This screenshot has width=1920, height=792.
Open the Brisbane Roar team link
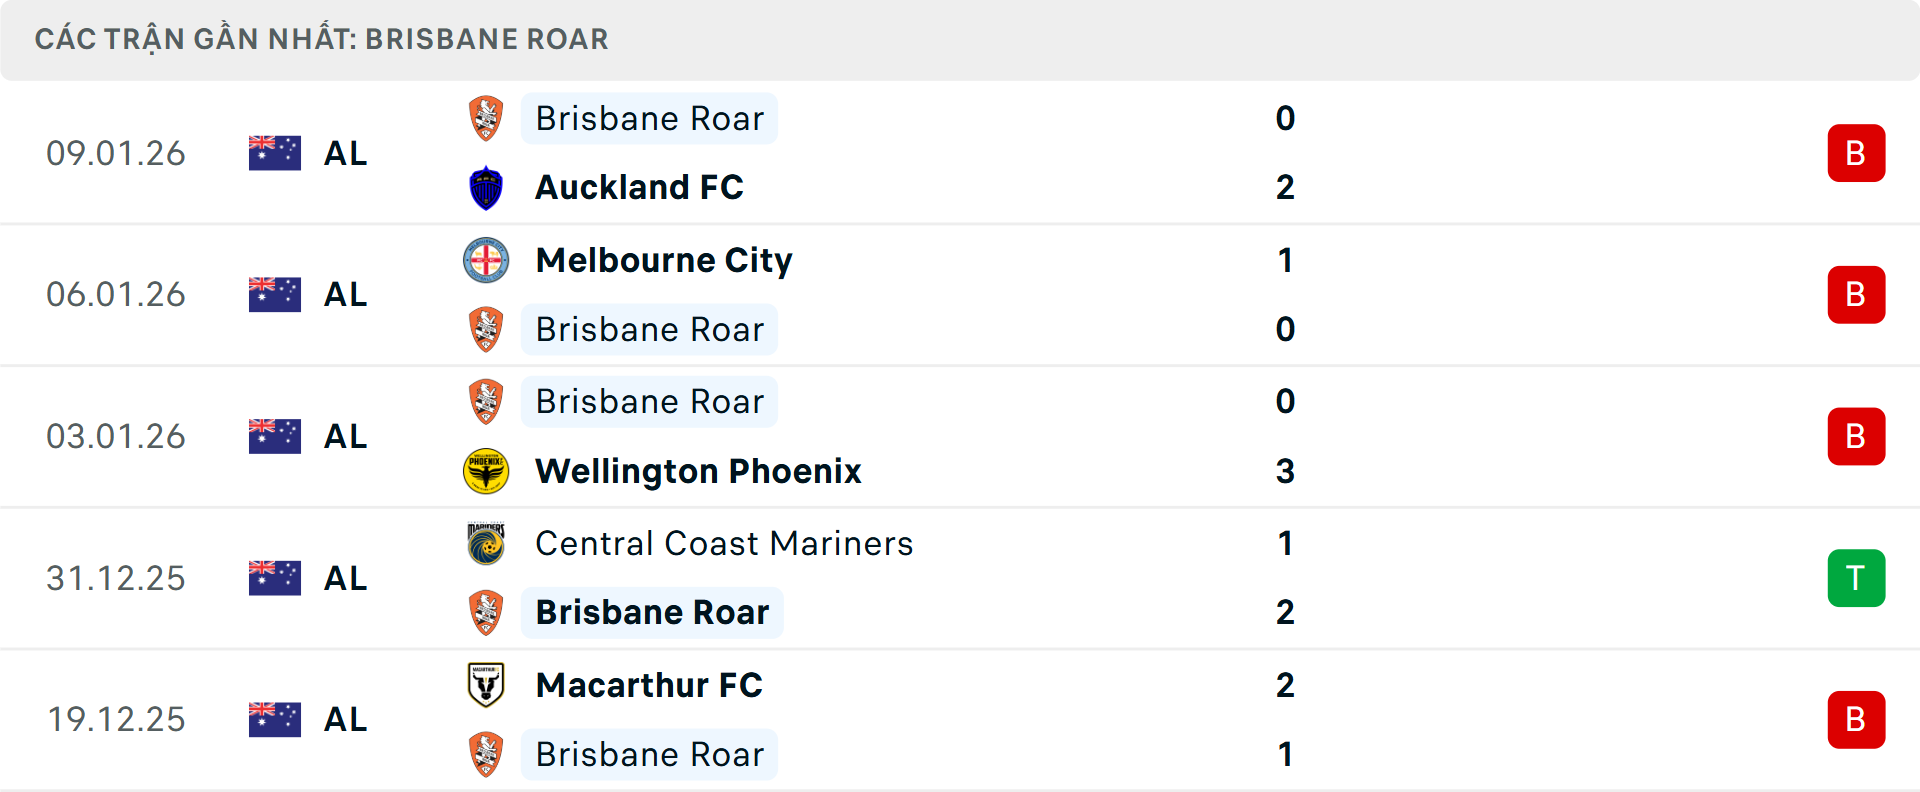click(x=649, y=118)
